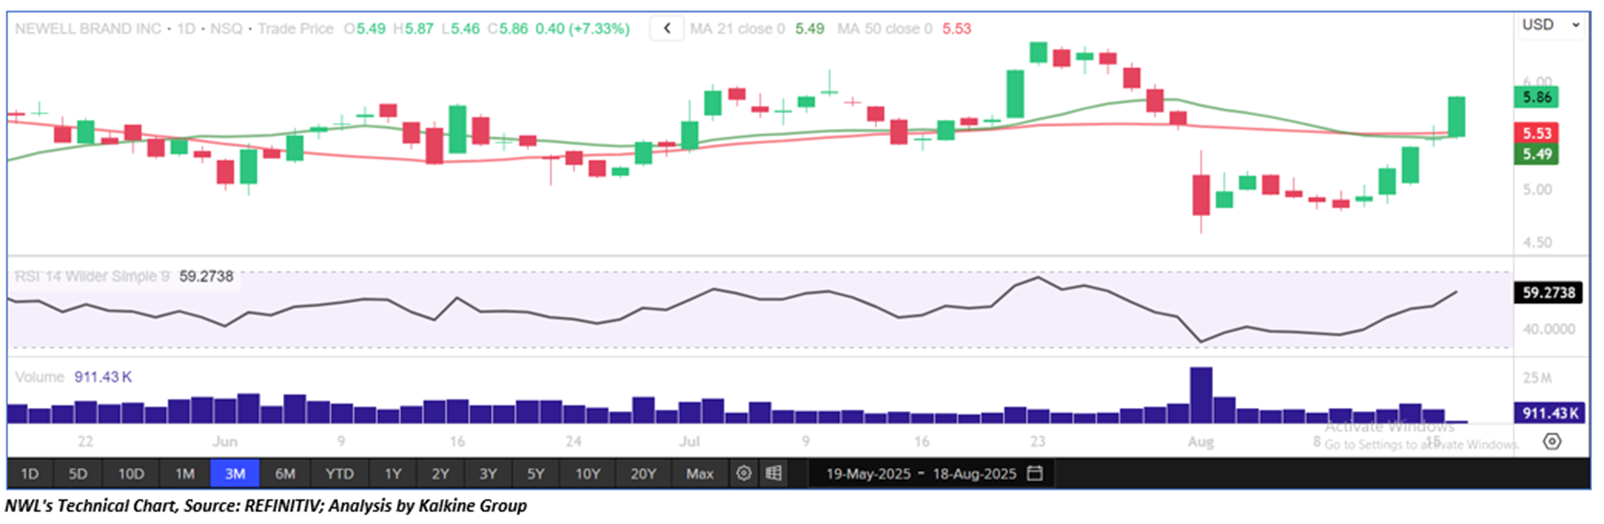Select the 1Y time range tab
The width and height of the screenshot is (1604, 524).
point(393,474)
